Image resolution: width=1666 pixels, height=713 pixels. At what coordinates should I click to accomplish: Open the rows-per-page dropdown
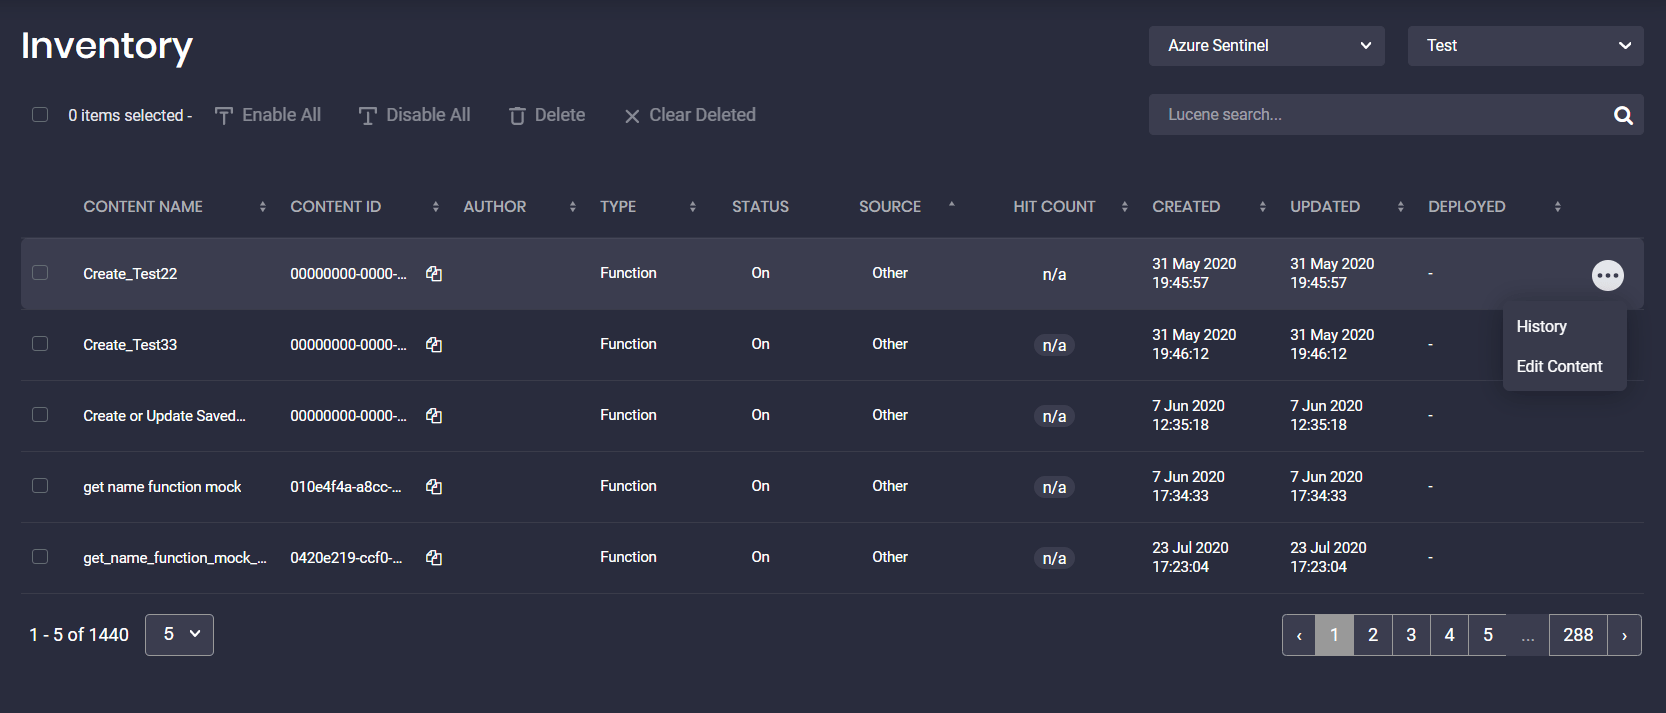click(180, 635)
